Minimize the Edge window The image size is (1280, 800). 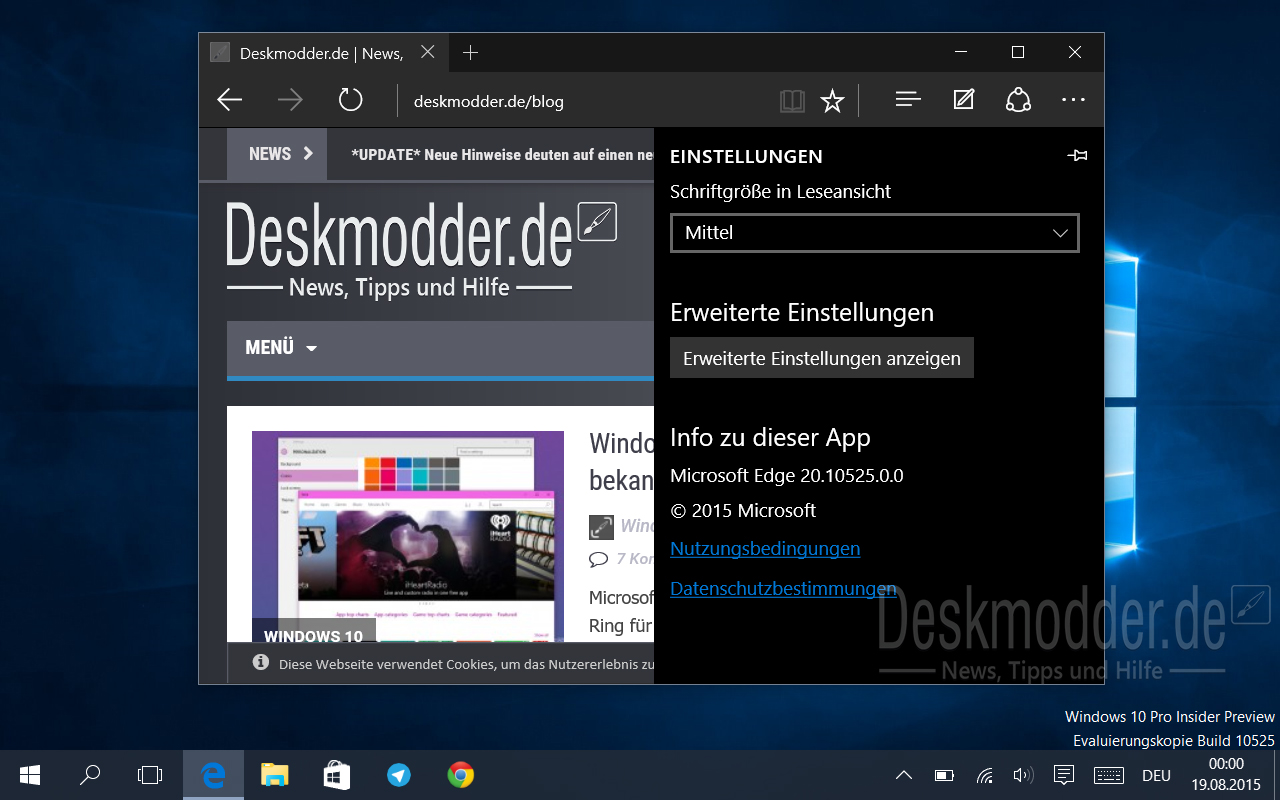(x=961, y=52)
